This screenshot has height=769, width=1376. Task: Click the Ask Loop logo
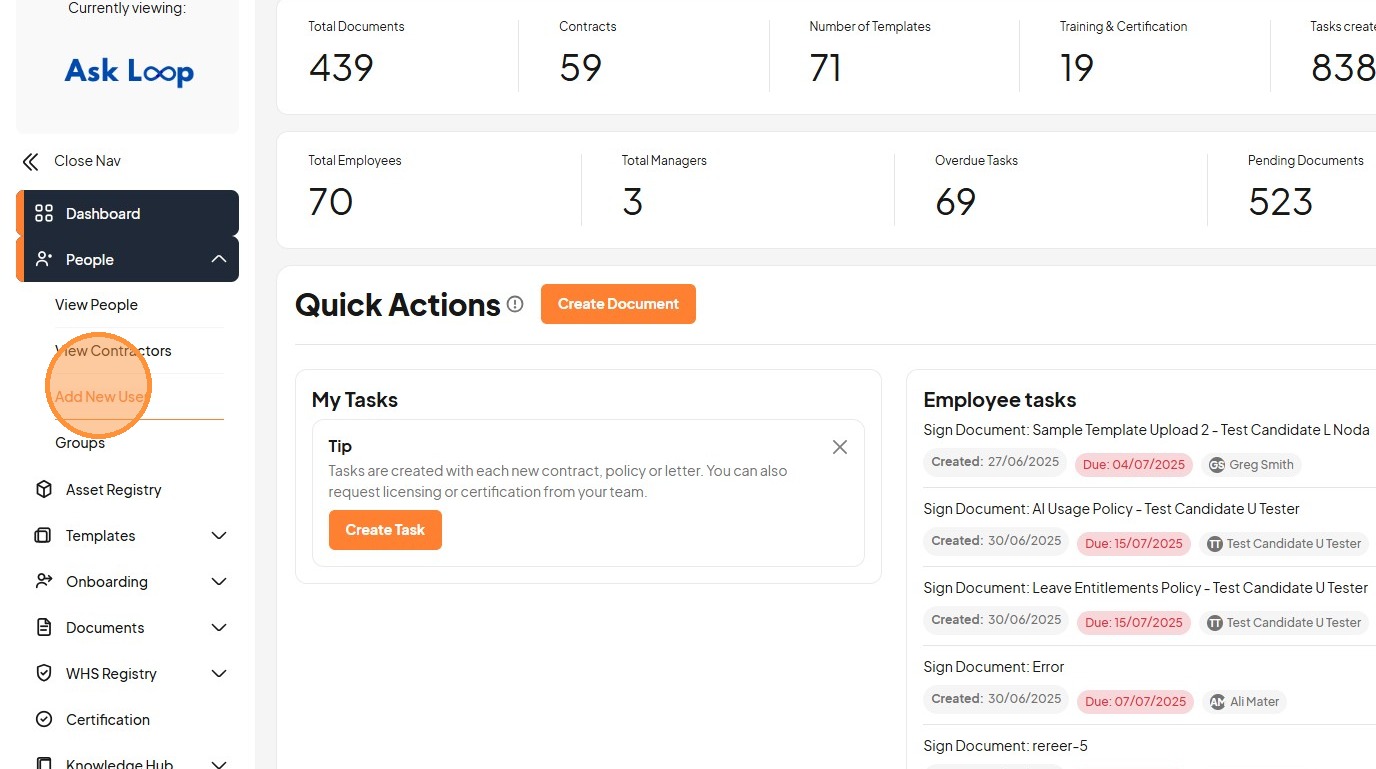pos(129,72)
